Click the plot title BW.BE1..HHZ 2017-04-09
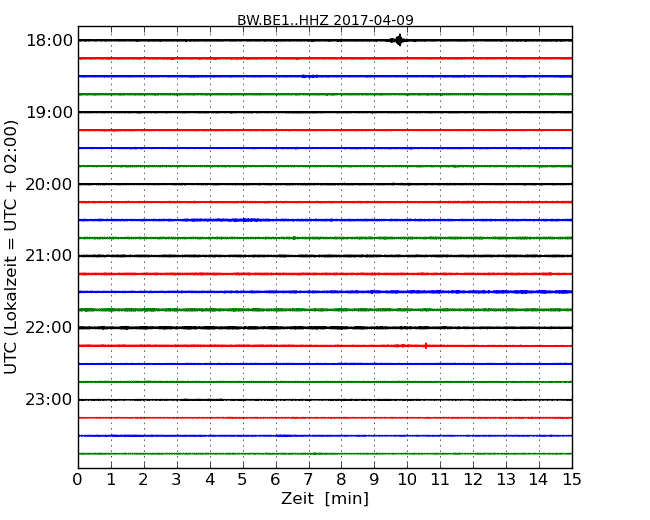 point(325,20)
